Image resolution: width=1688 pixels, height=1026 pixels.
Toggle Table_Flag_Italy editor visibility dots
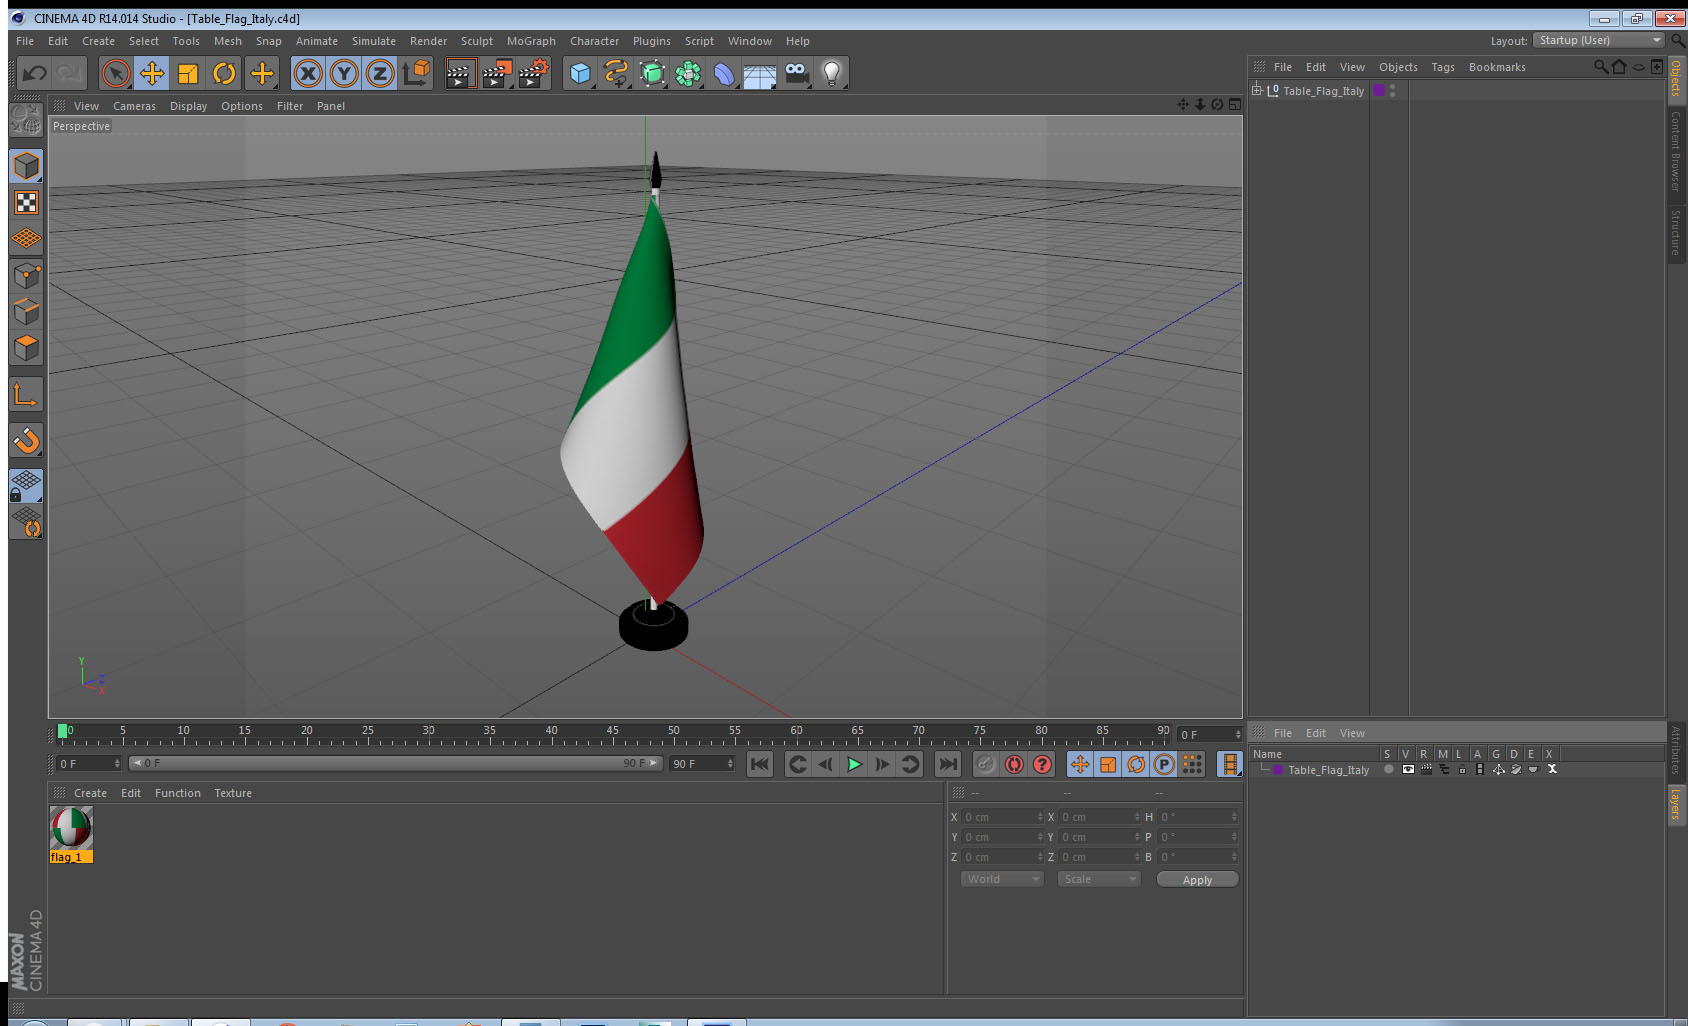point(1392,90)
